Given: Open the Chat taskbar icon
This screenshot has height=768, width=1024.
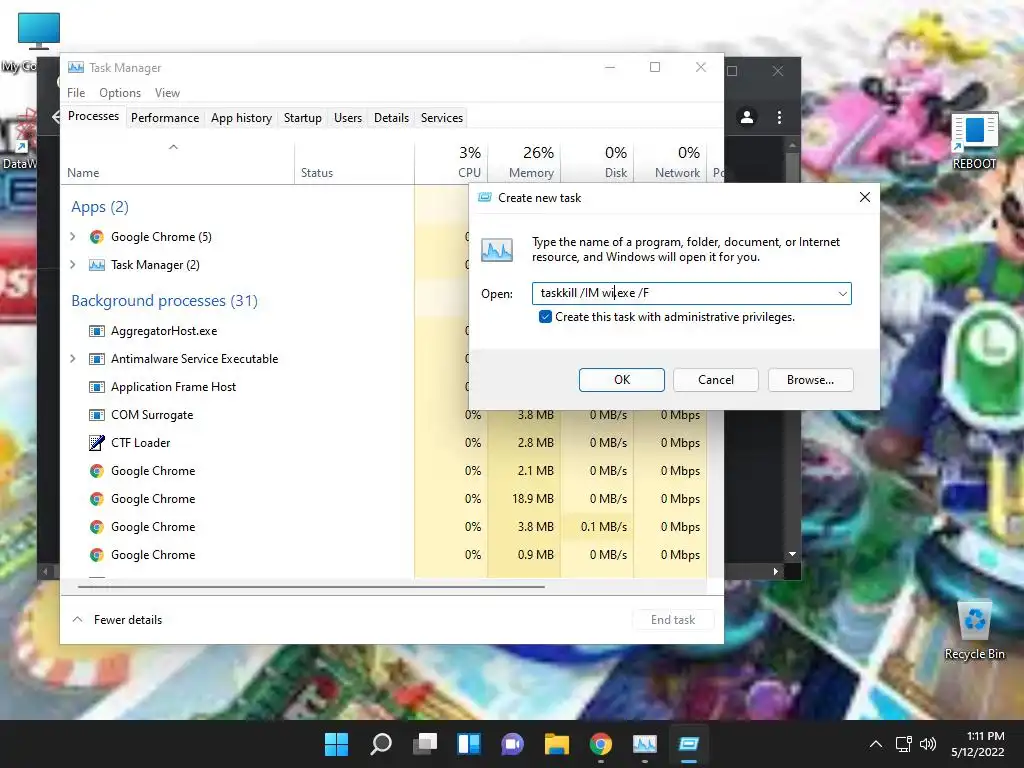Looking at the screenshot, I should click(513, 744).
